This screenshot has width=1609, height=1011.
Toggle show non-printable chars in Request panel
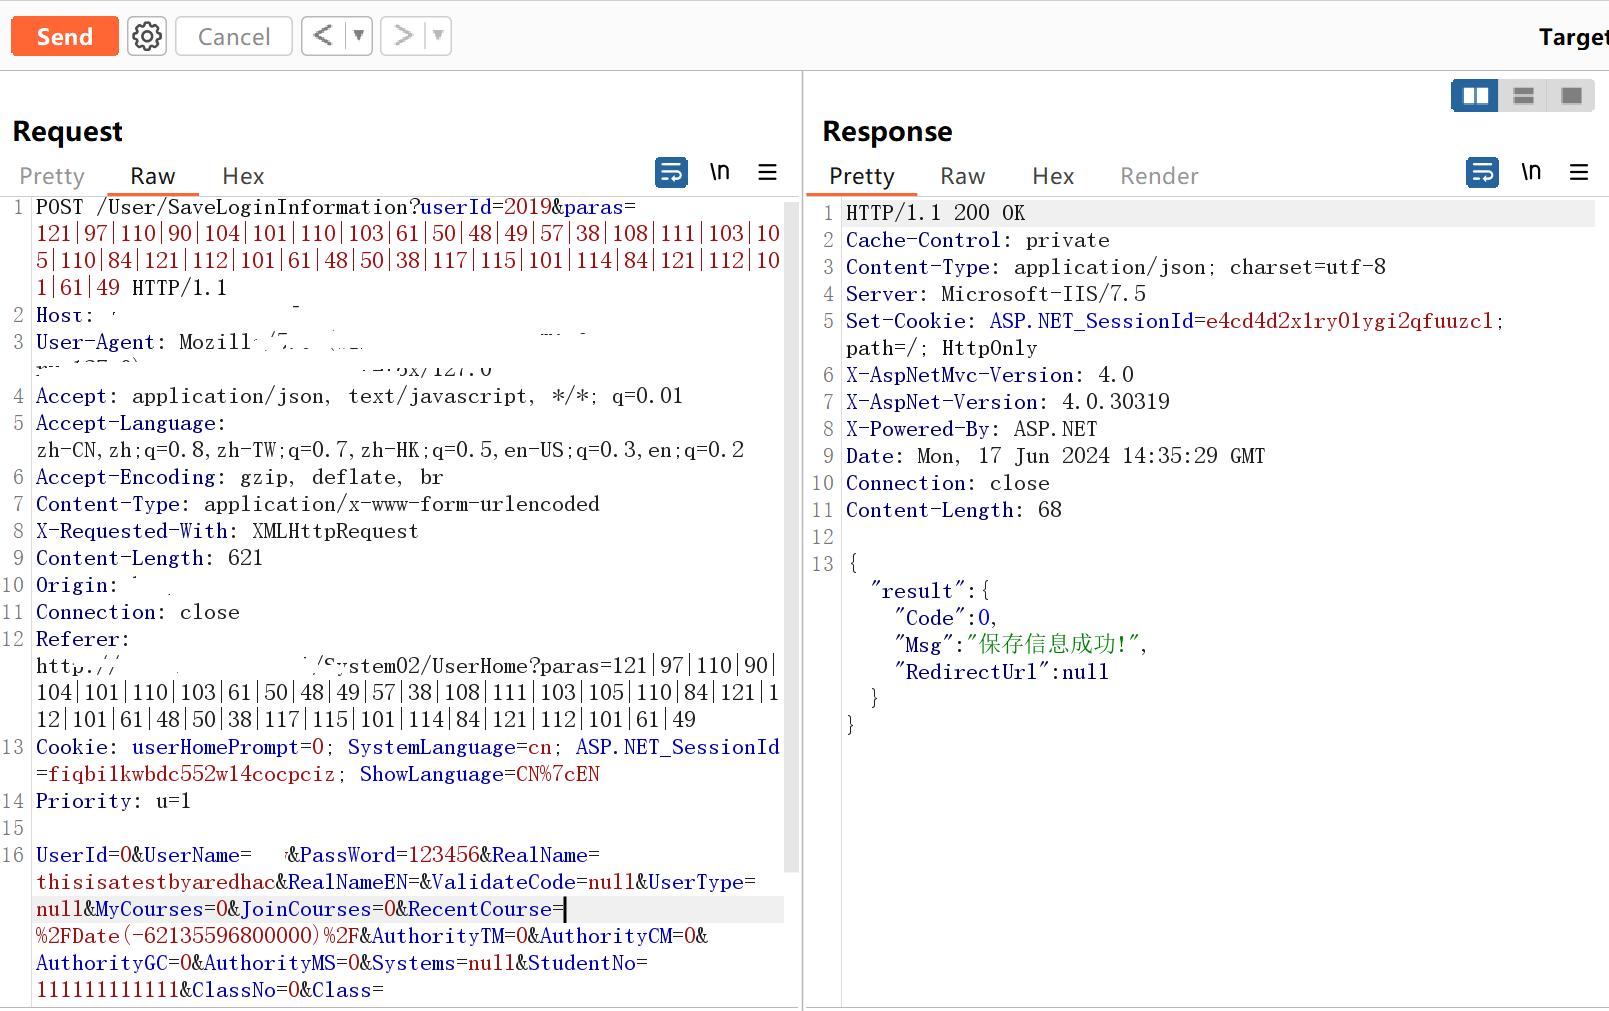(720, 172)
